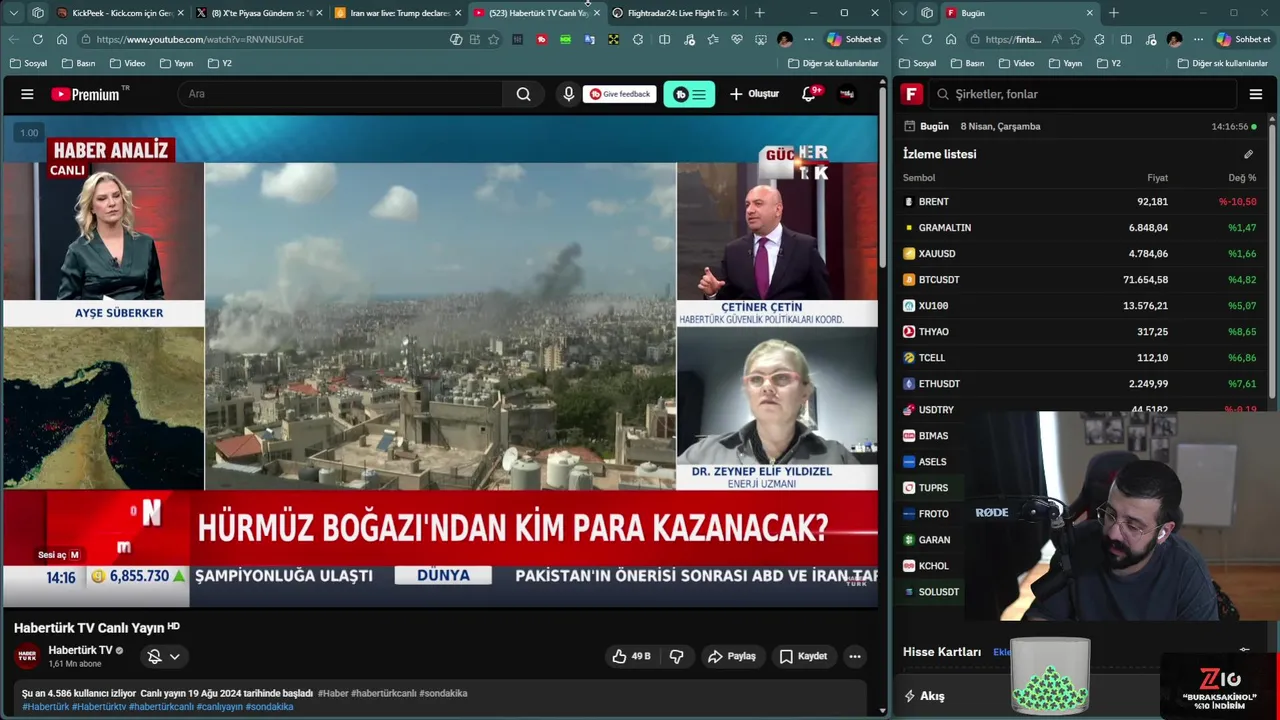Click the Kaydet save button
Screen dimensions: 1280x720
pos(803,656)
